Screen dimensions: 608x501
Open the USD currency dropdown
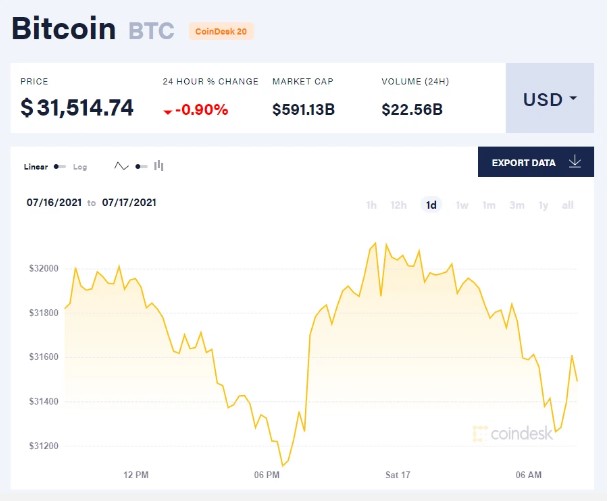click(550, 98)
